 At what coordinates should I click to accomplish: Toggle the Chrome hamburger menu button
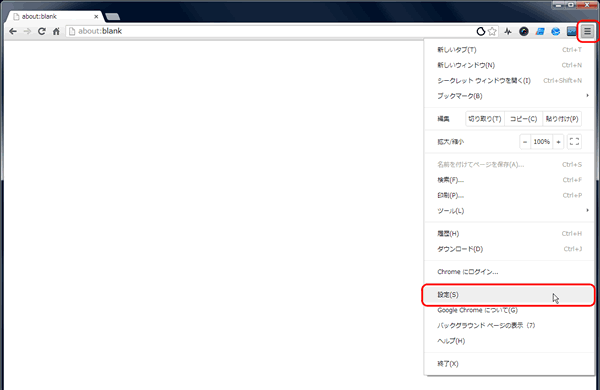[x=587, y=31]
